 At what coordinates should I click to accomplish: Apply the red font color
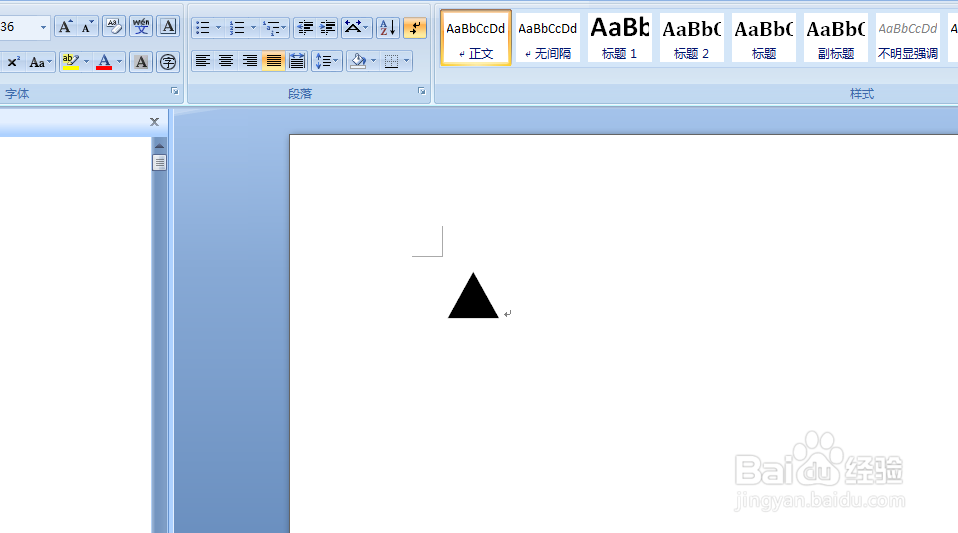click(104, 62)
